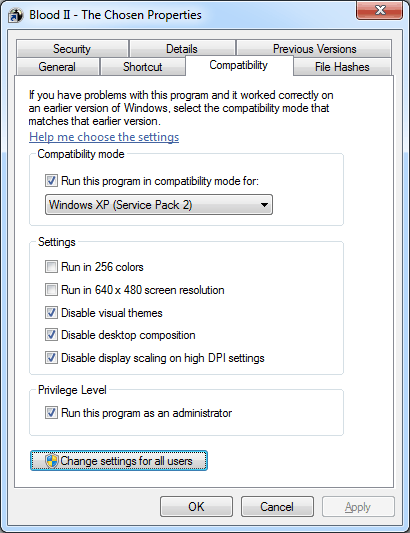
Task: Switch to the Previous Versions tab
Action: (x=314, y=49)
